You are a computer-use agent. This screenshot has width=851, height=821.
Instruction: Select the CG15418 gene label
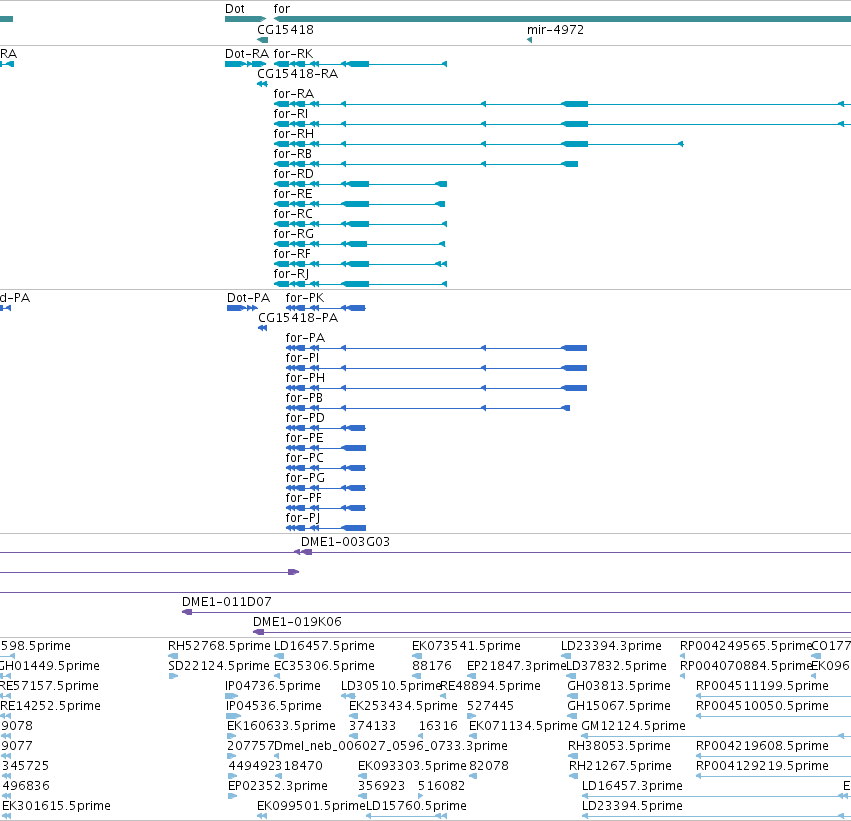pos(285,29)
